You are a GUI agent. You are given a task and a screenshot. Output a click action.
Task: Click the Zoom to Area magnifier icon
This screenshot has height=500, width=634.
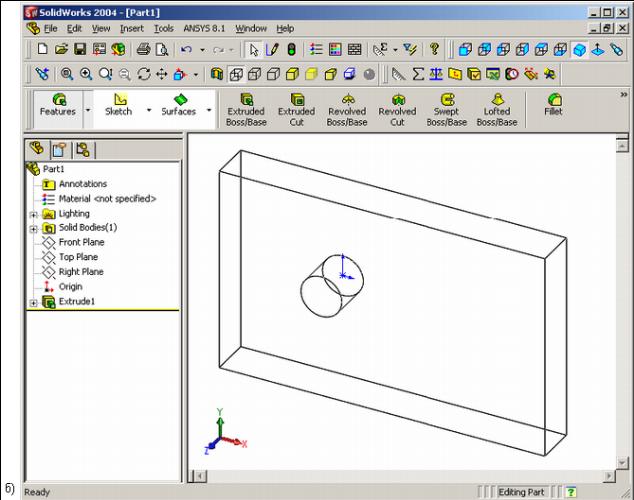[x=86, y=74]
